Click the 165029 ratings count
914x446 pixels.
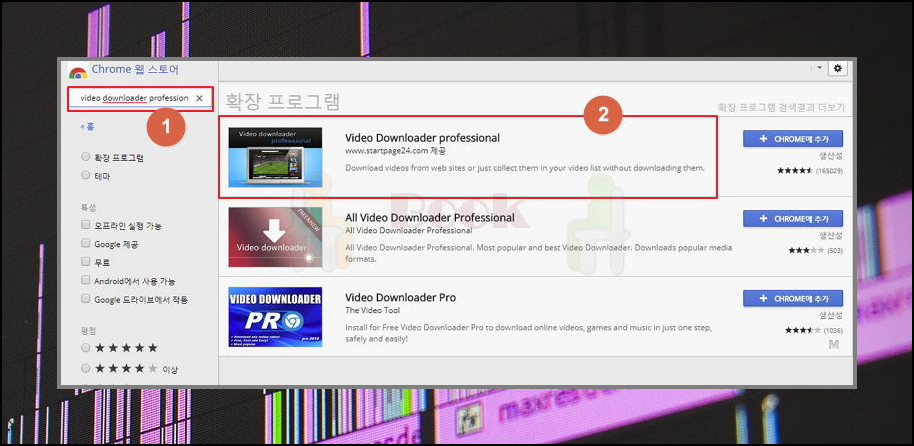829,171
